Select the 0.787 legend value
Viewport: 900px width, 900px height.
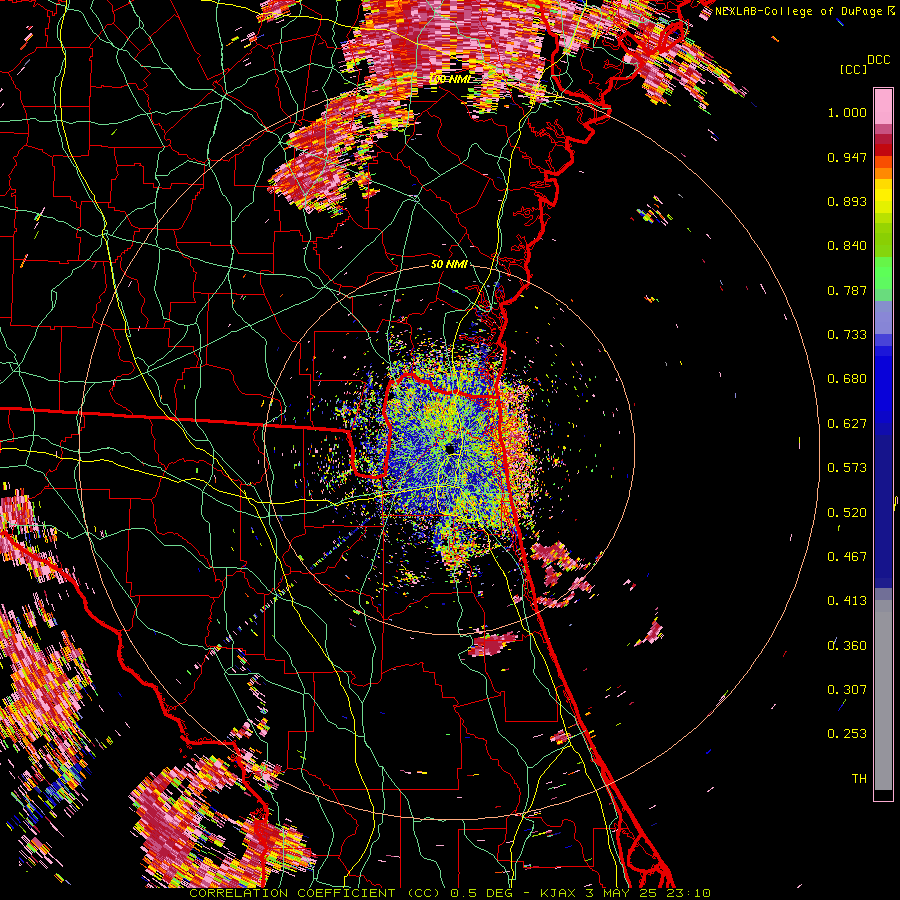pos(847,290)
